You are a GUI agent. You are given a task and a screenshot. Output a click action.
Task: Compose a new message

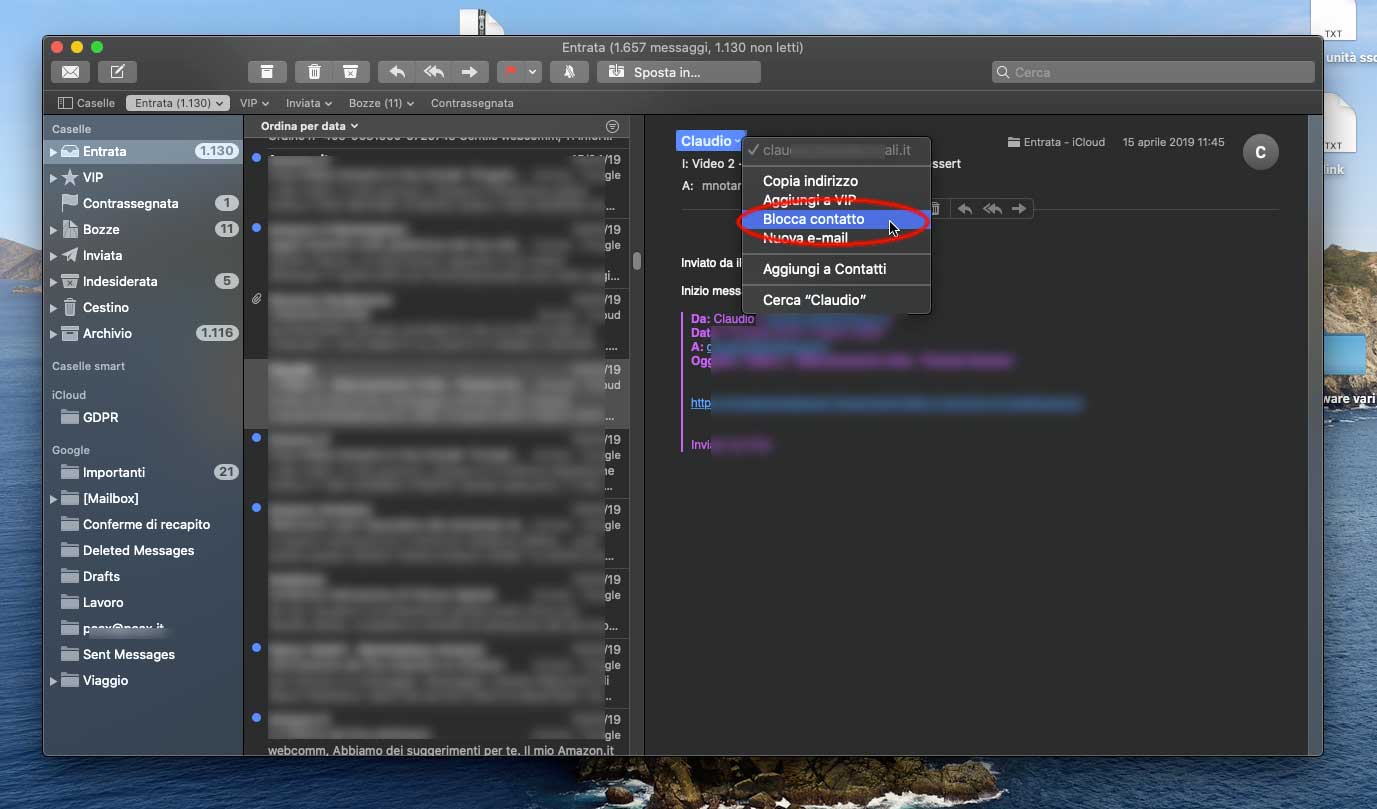pos(117,72)
